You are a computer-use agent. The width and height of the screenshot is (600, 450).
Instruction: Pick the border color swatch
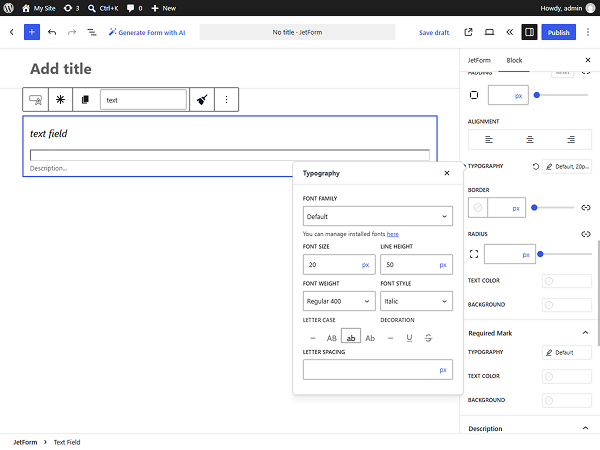(x=478, y=208)
